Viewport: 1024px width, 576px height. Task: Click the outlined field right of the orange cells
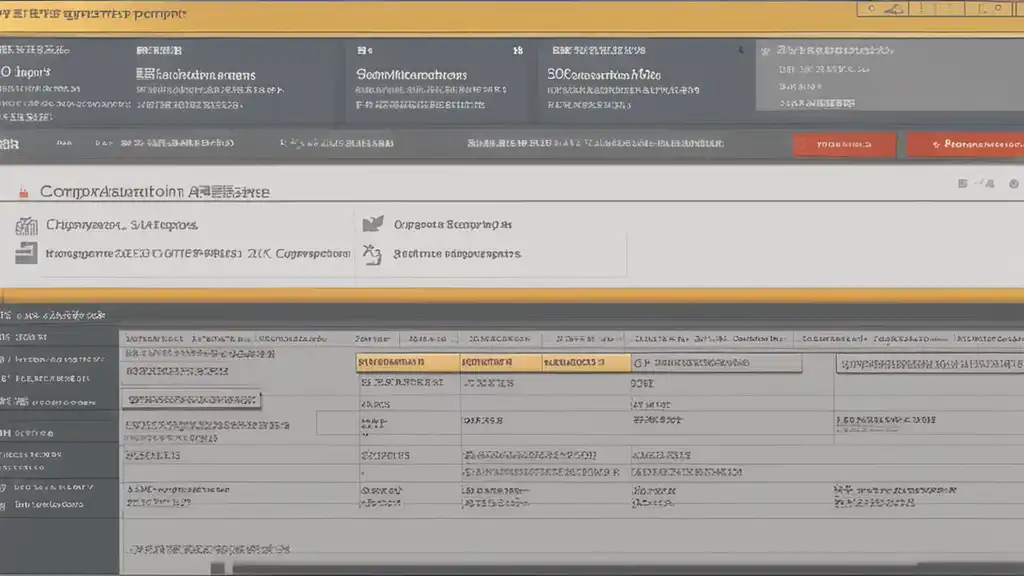click(716, 362)
